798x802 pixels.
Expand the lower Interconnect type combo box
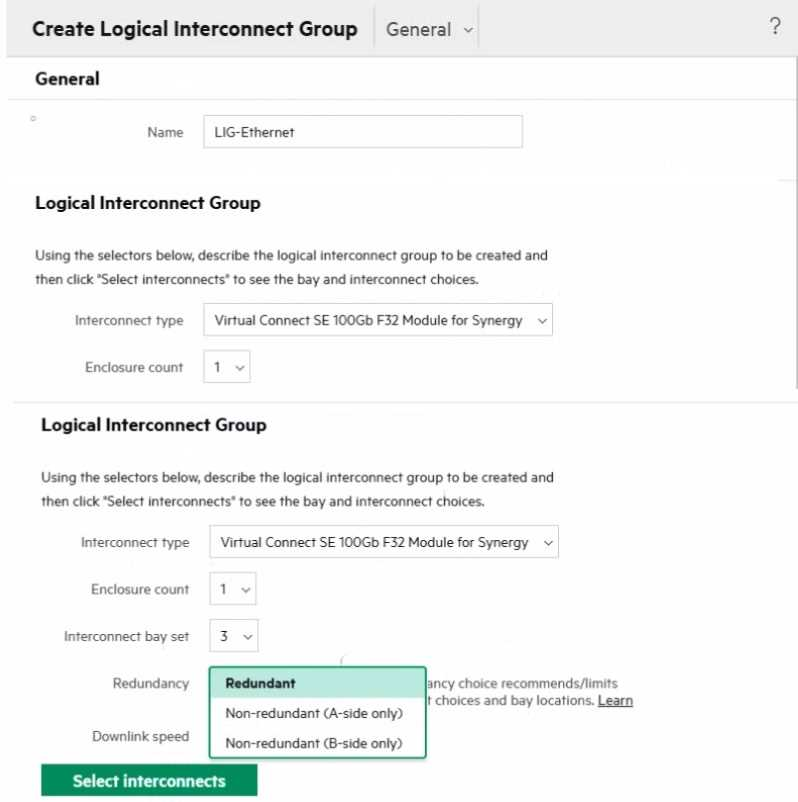tap(383, 543)
